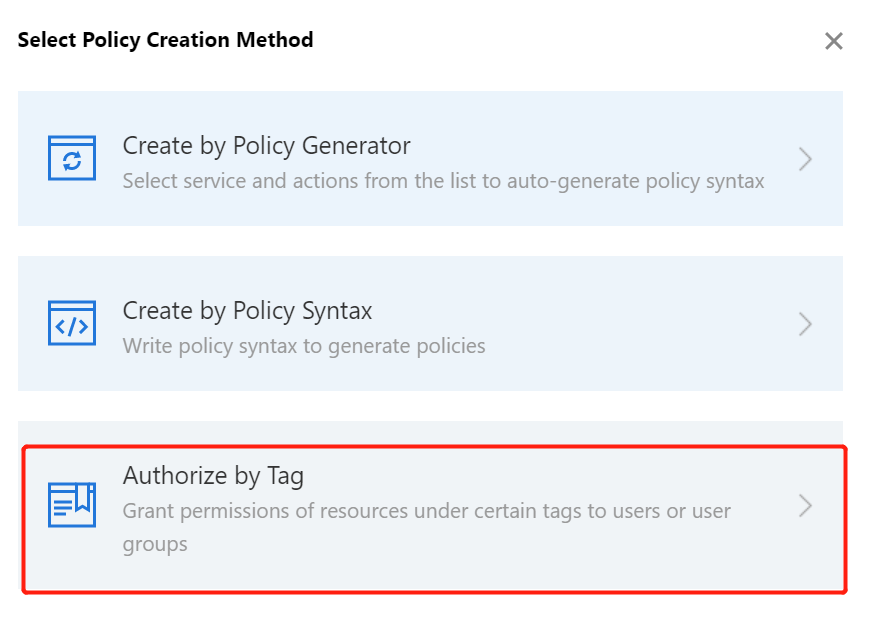Click the Policy Syntax code-bracket icon

click(x=72, y=324)
